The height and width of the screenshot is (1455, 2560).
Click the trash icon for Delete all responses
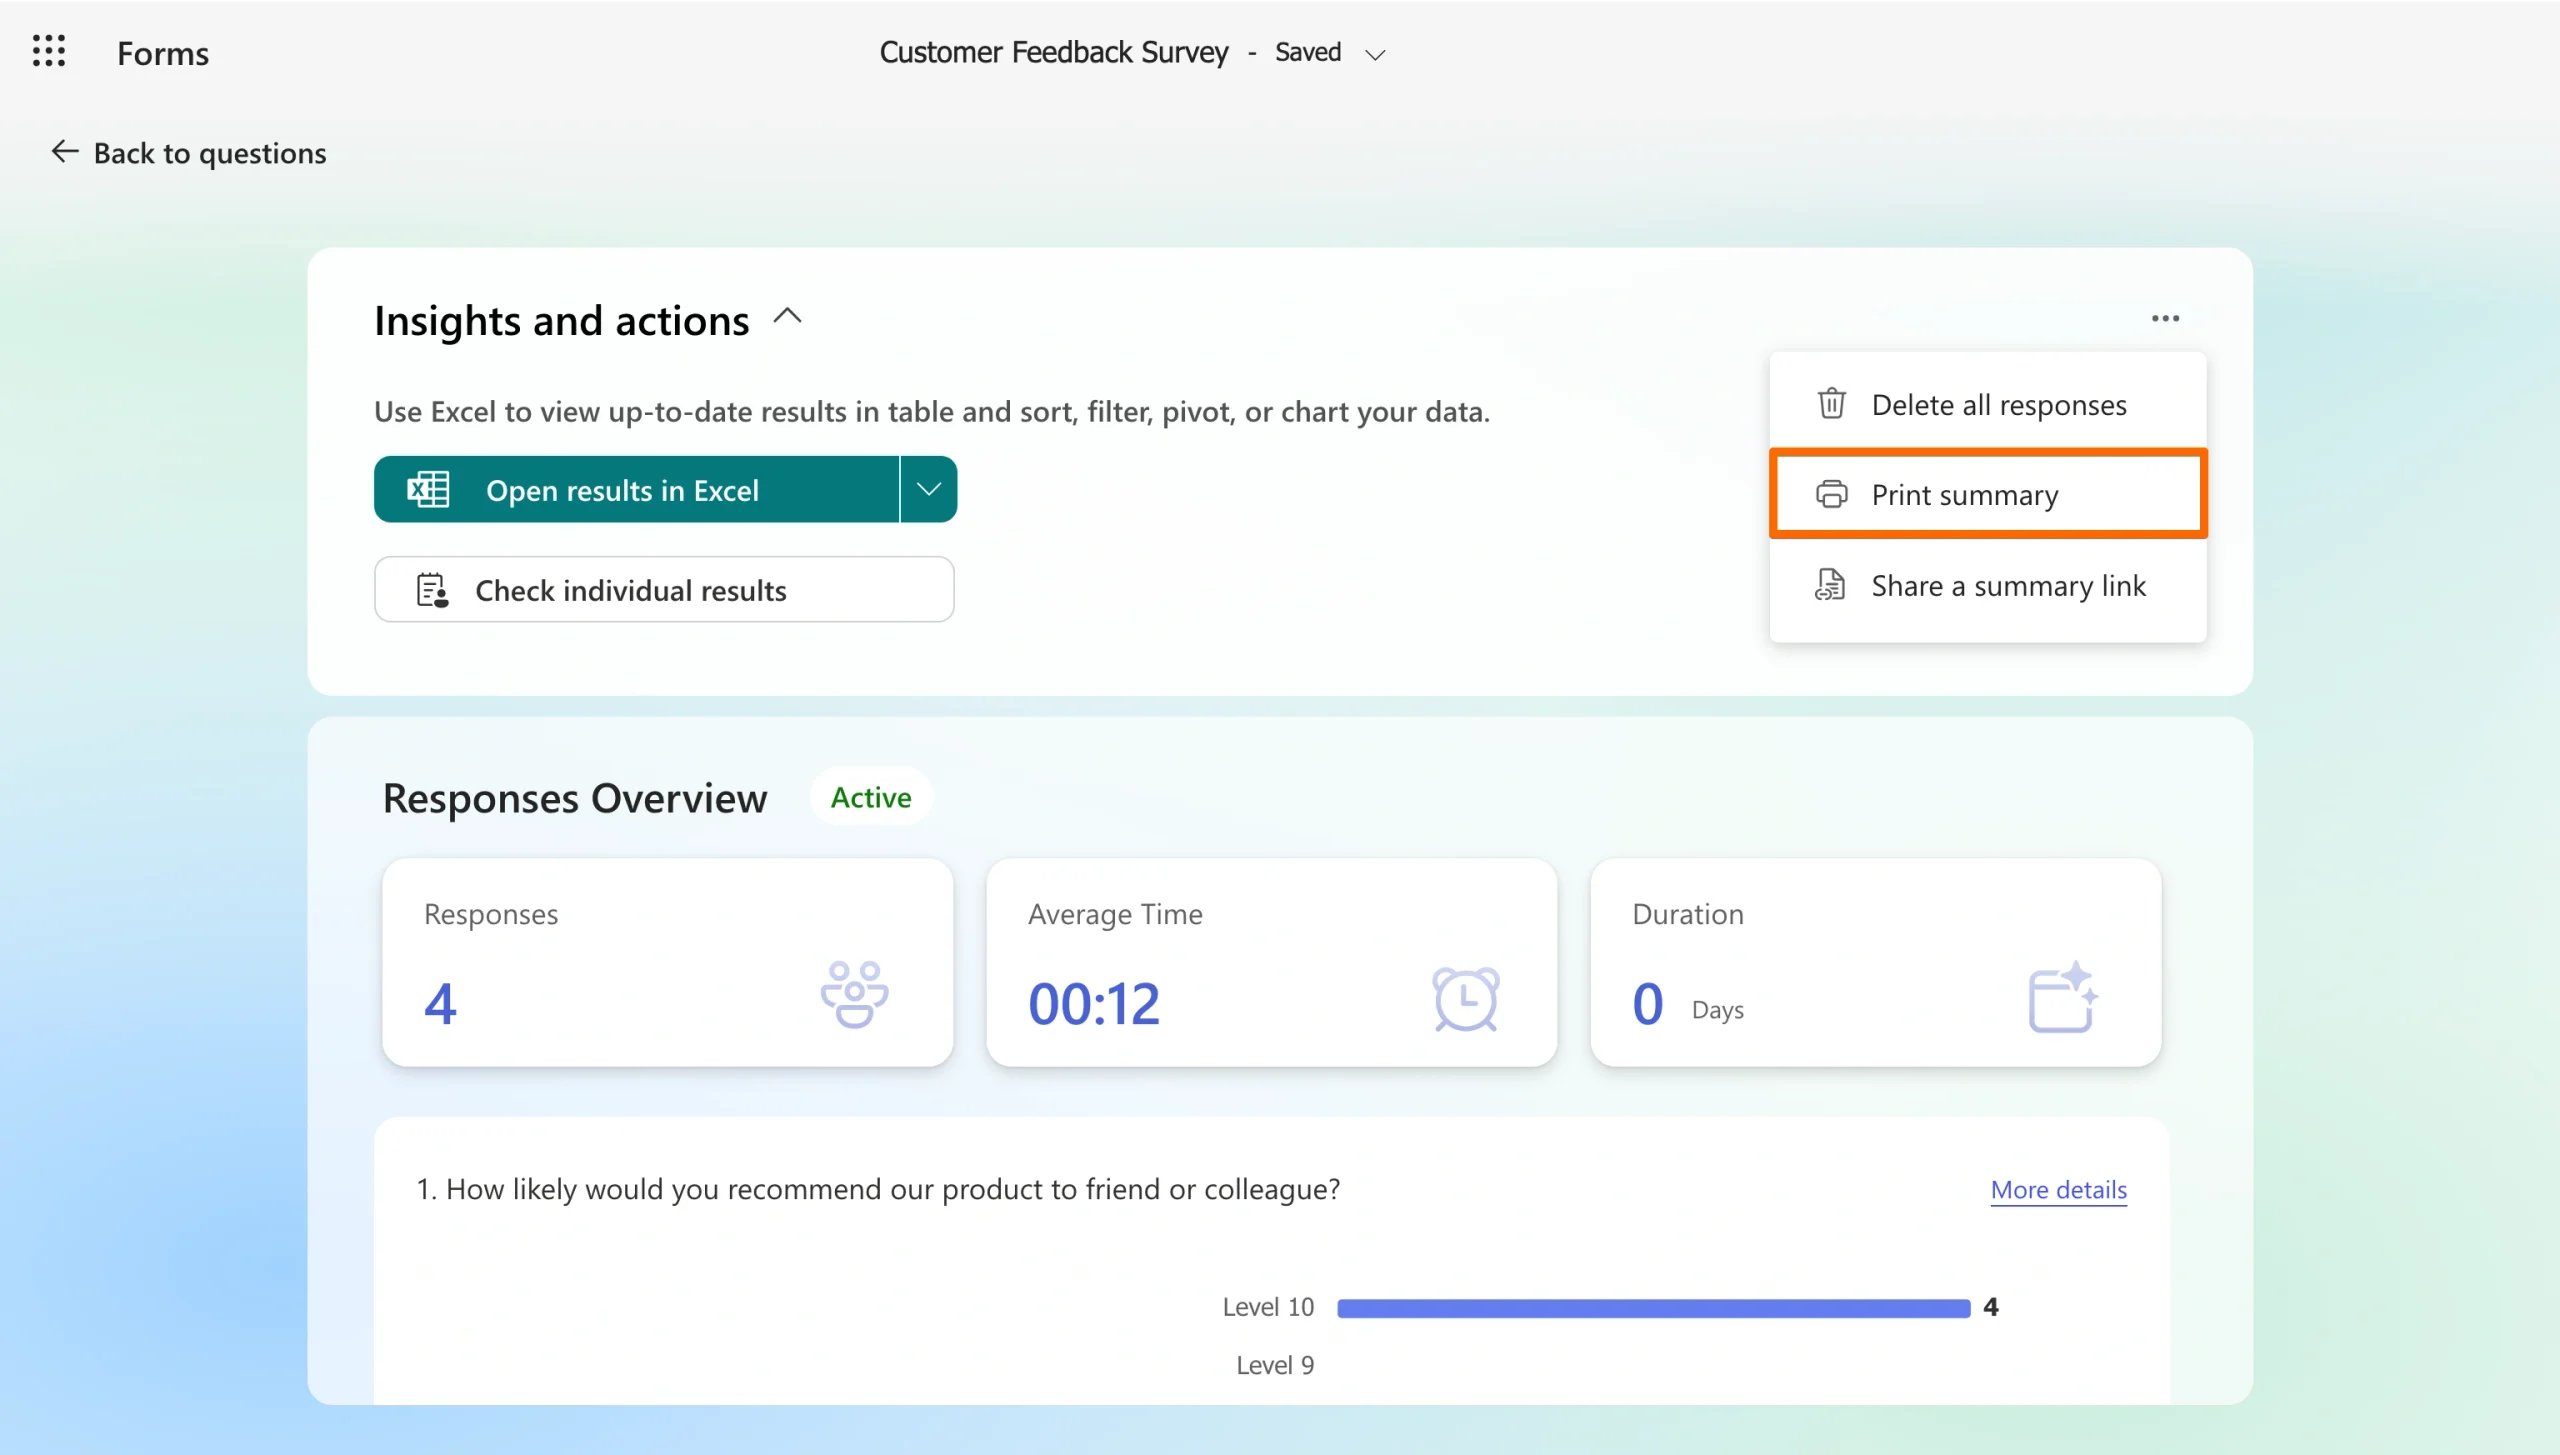tap(1831, 404)
